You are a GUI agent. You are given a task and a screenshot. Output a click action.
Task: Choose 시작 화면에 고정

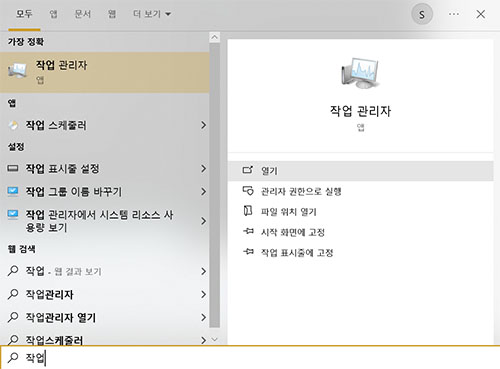[x=360, y=232]
